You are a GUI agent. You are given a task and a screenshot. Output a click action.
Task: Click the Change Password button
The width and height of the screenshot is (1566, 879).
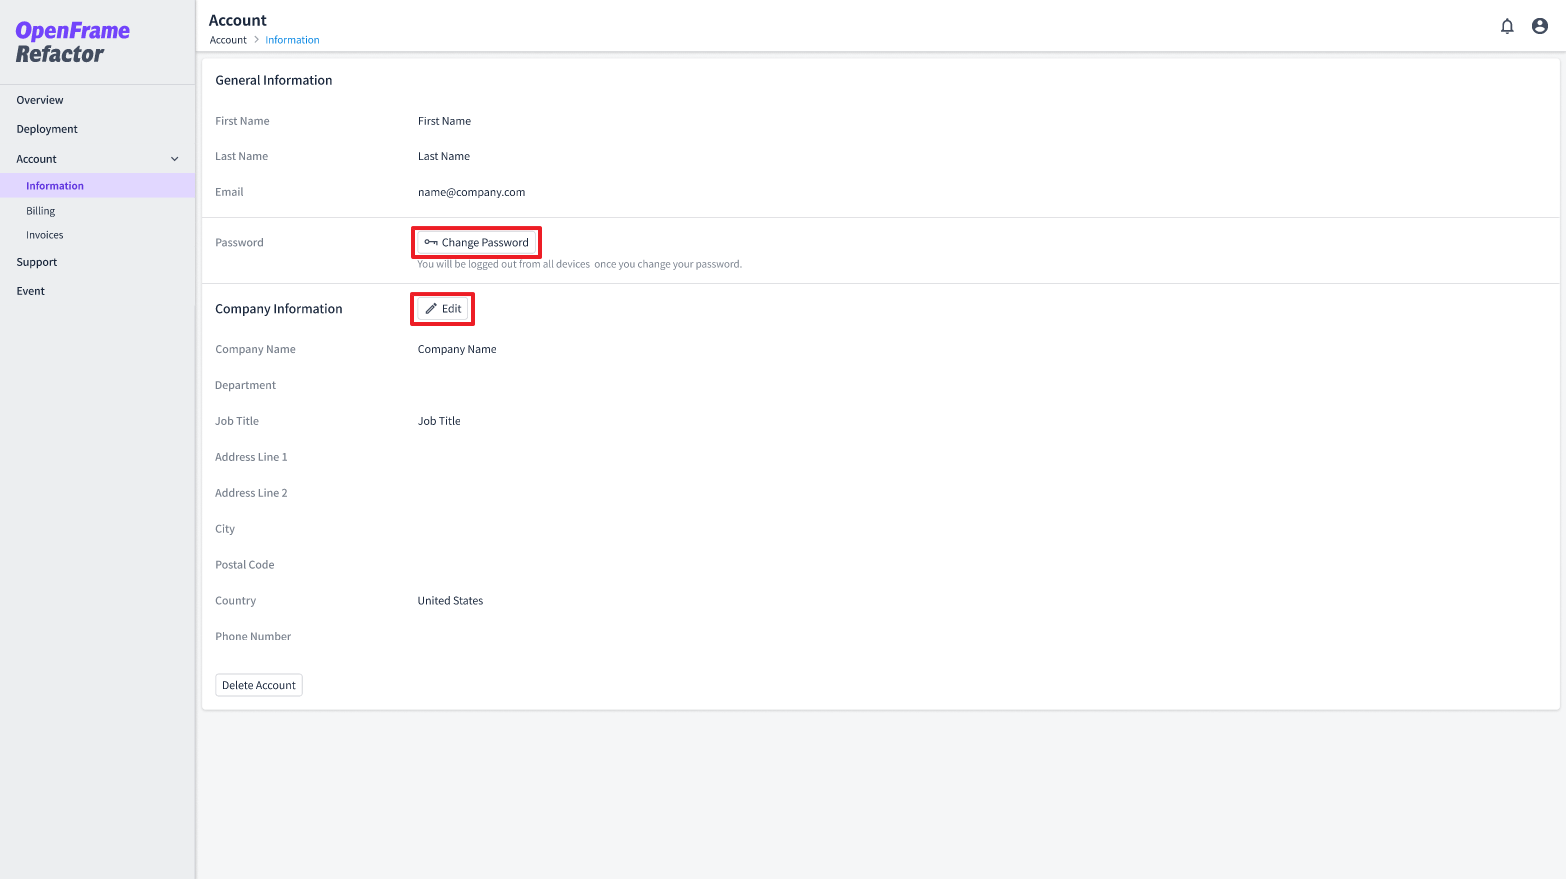pos(476,242)
